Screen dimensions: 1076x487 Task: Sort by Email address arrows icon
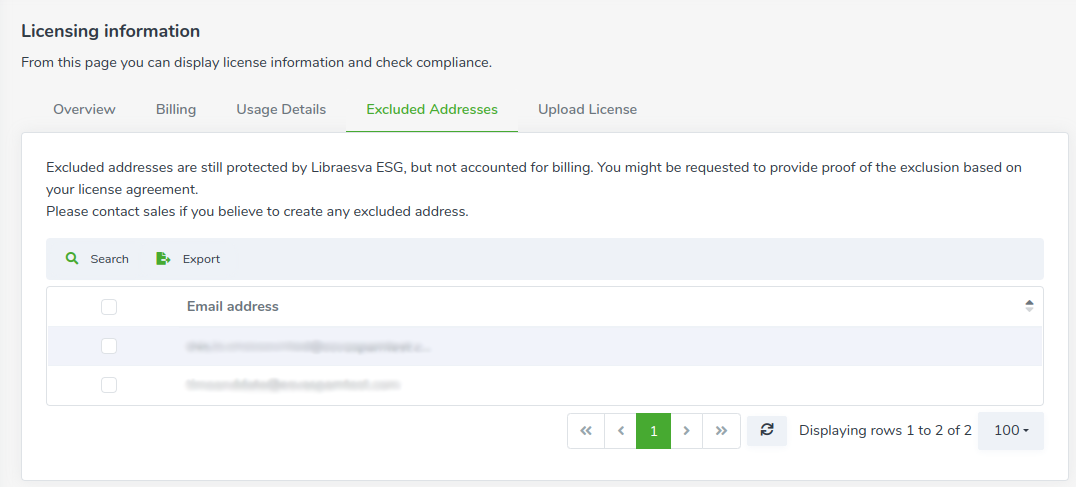pos(1029,306)
